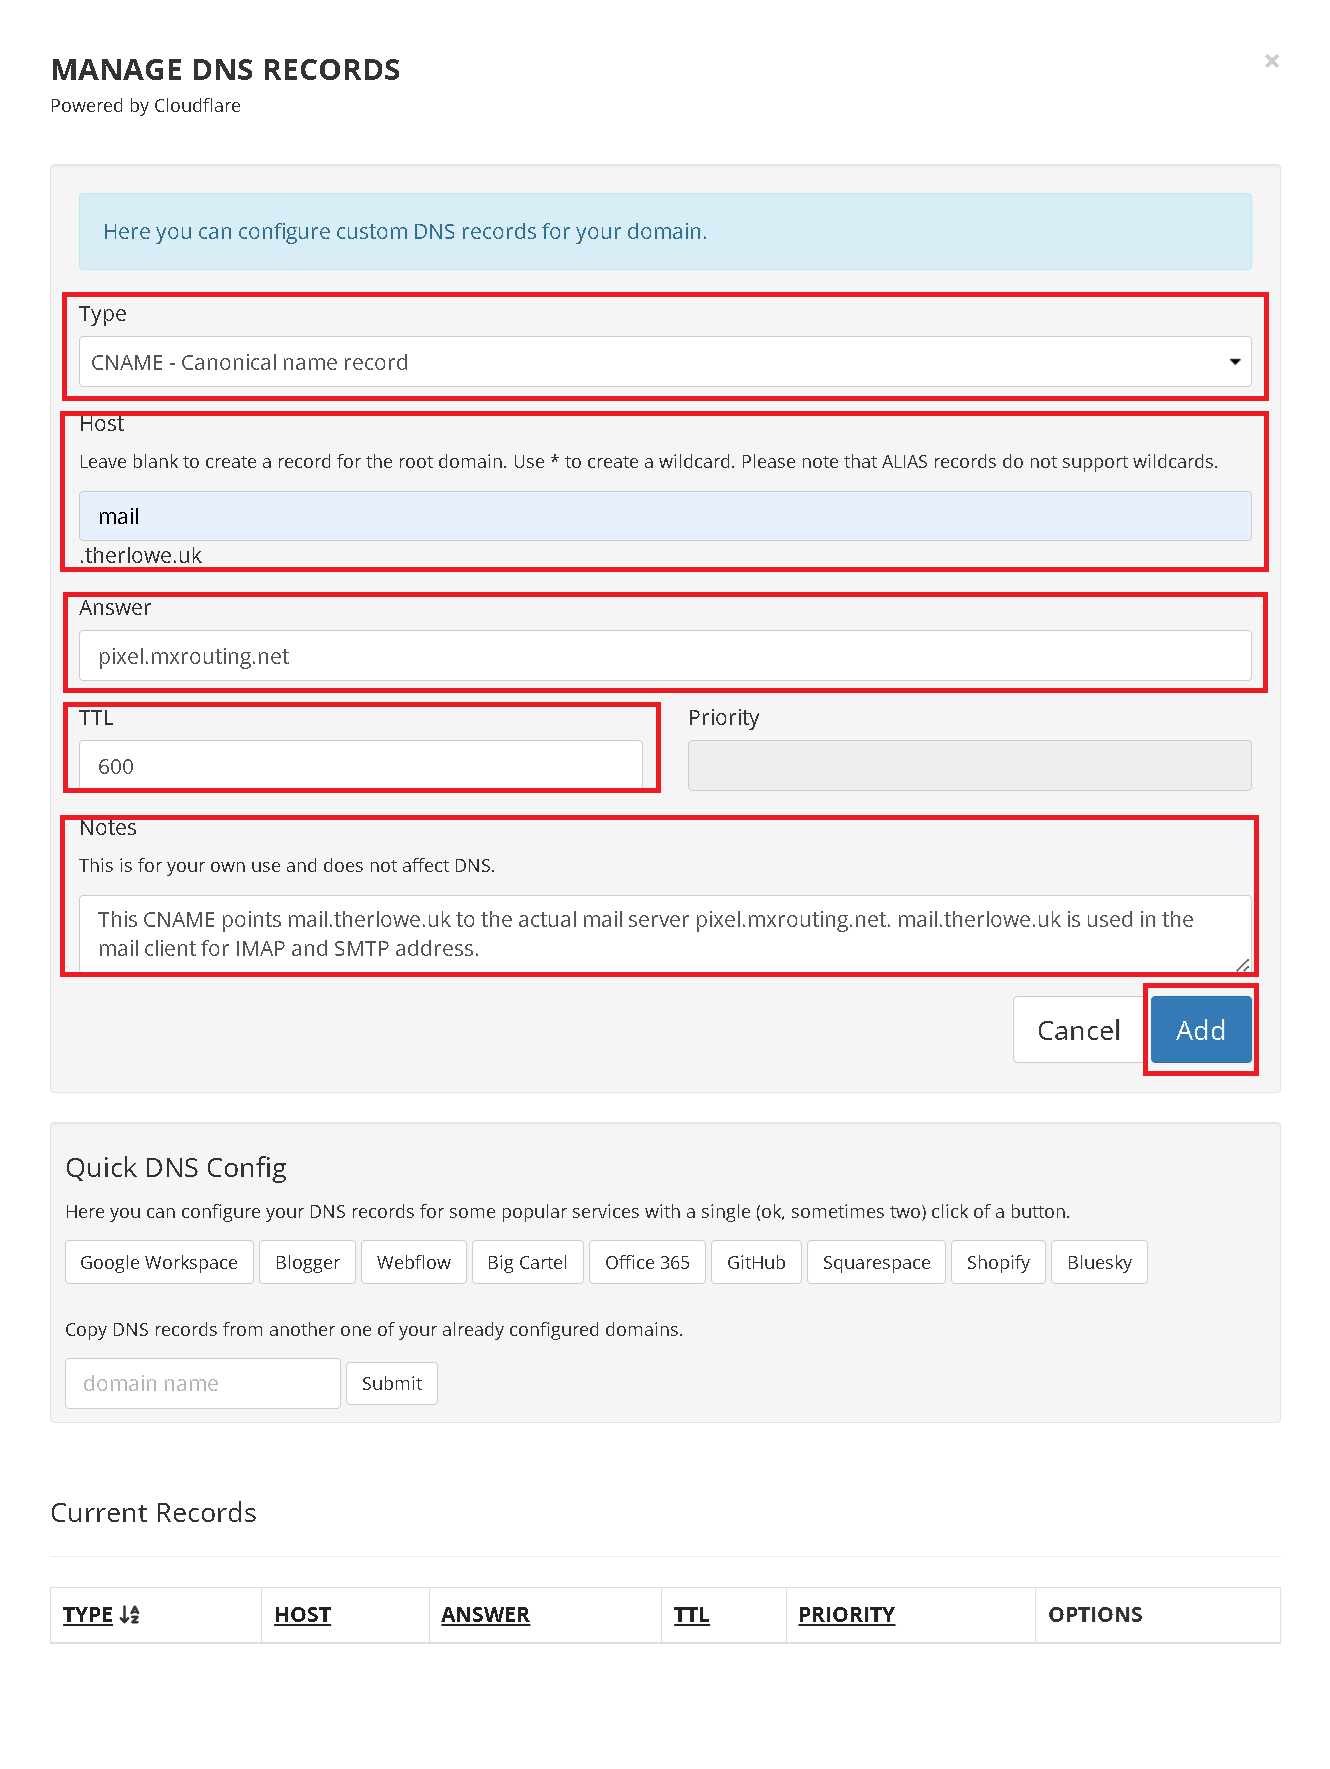Apply Office 365 quick DNS config
Image resolution: width=1330 pixels, height=1769 pixels.
pyautogui.click(x=647, y=1262)
